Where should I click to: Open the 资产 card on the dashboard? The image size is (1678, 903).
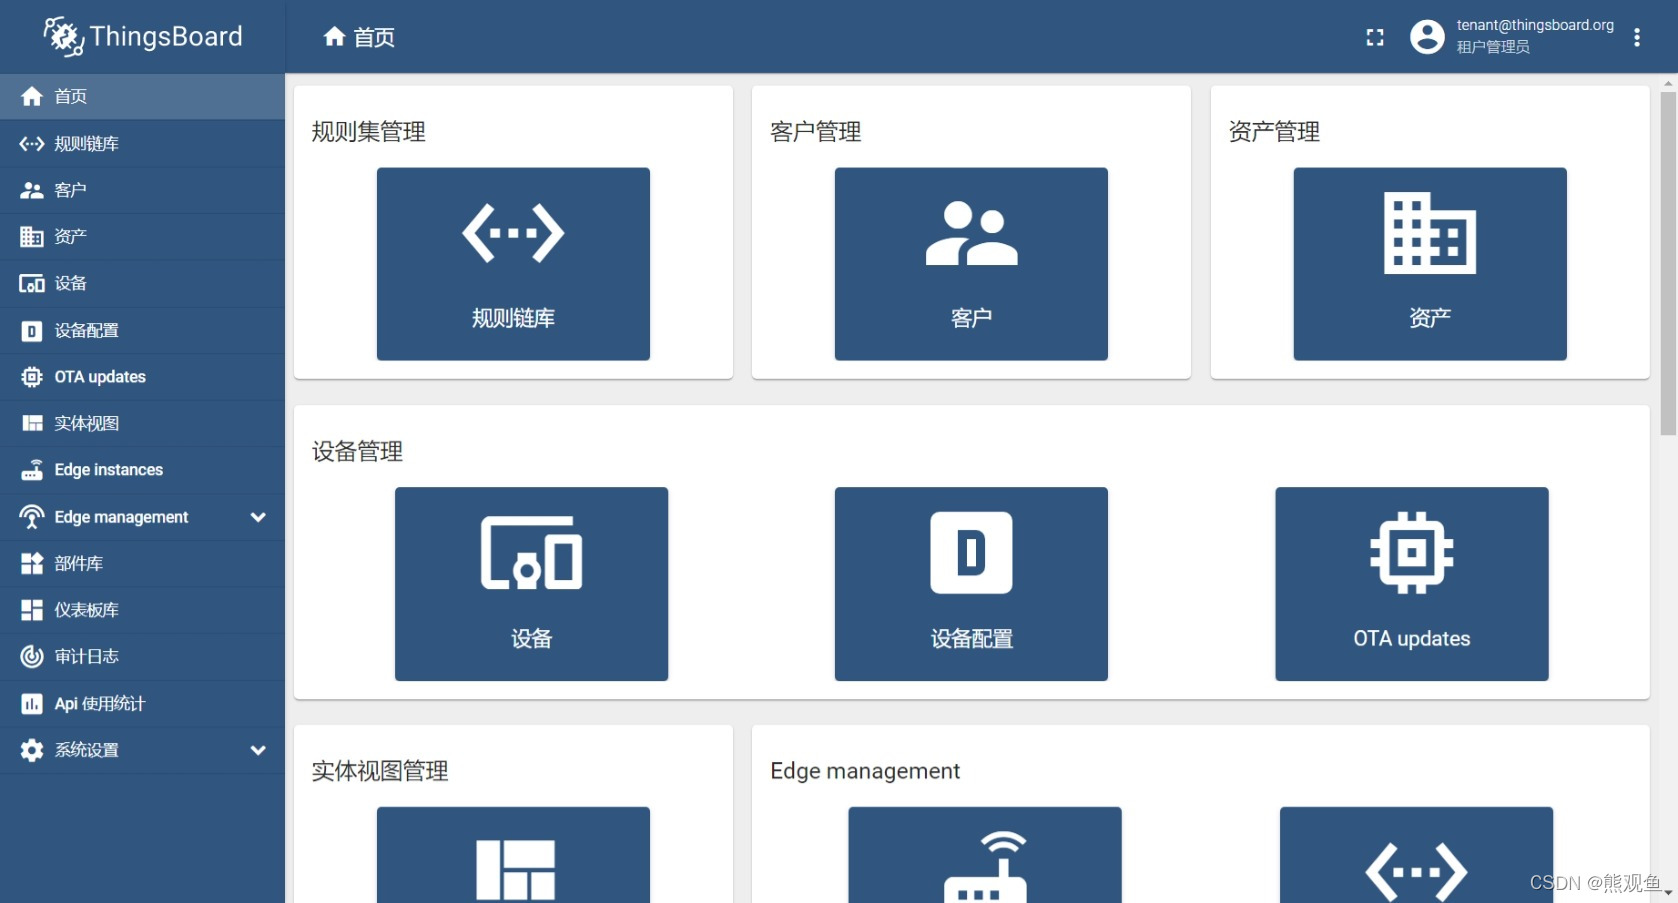pos(1428,263)
